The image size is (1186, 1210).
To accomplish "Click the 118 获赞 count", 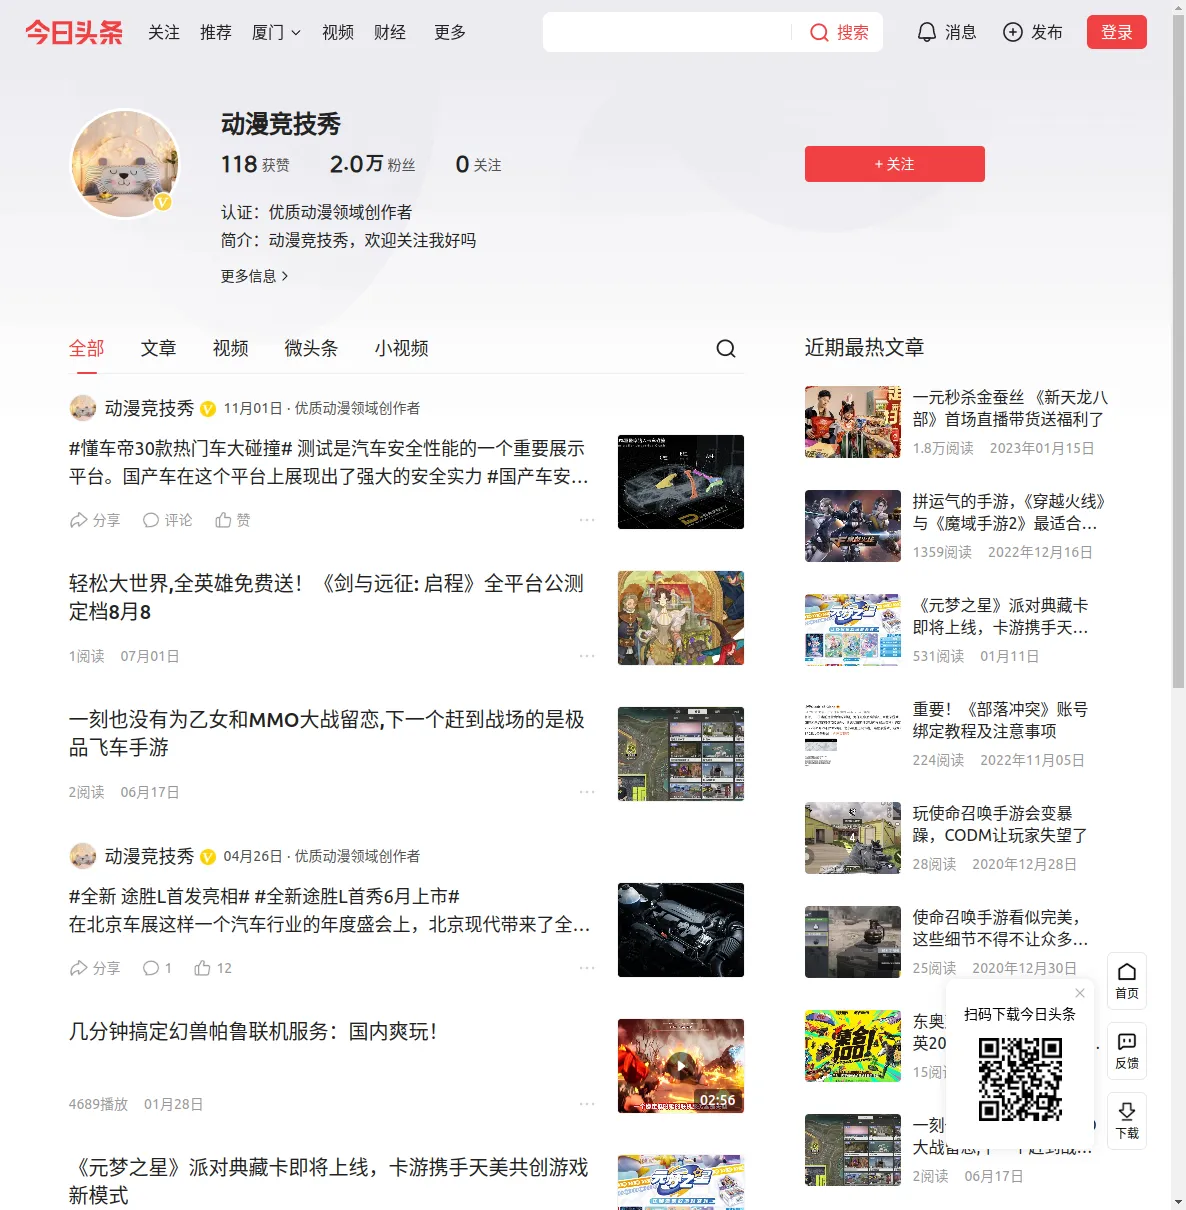I will [255, 164].
